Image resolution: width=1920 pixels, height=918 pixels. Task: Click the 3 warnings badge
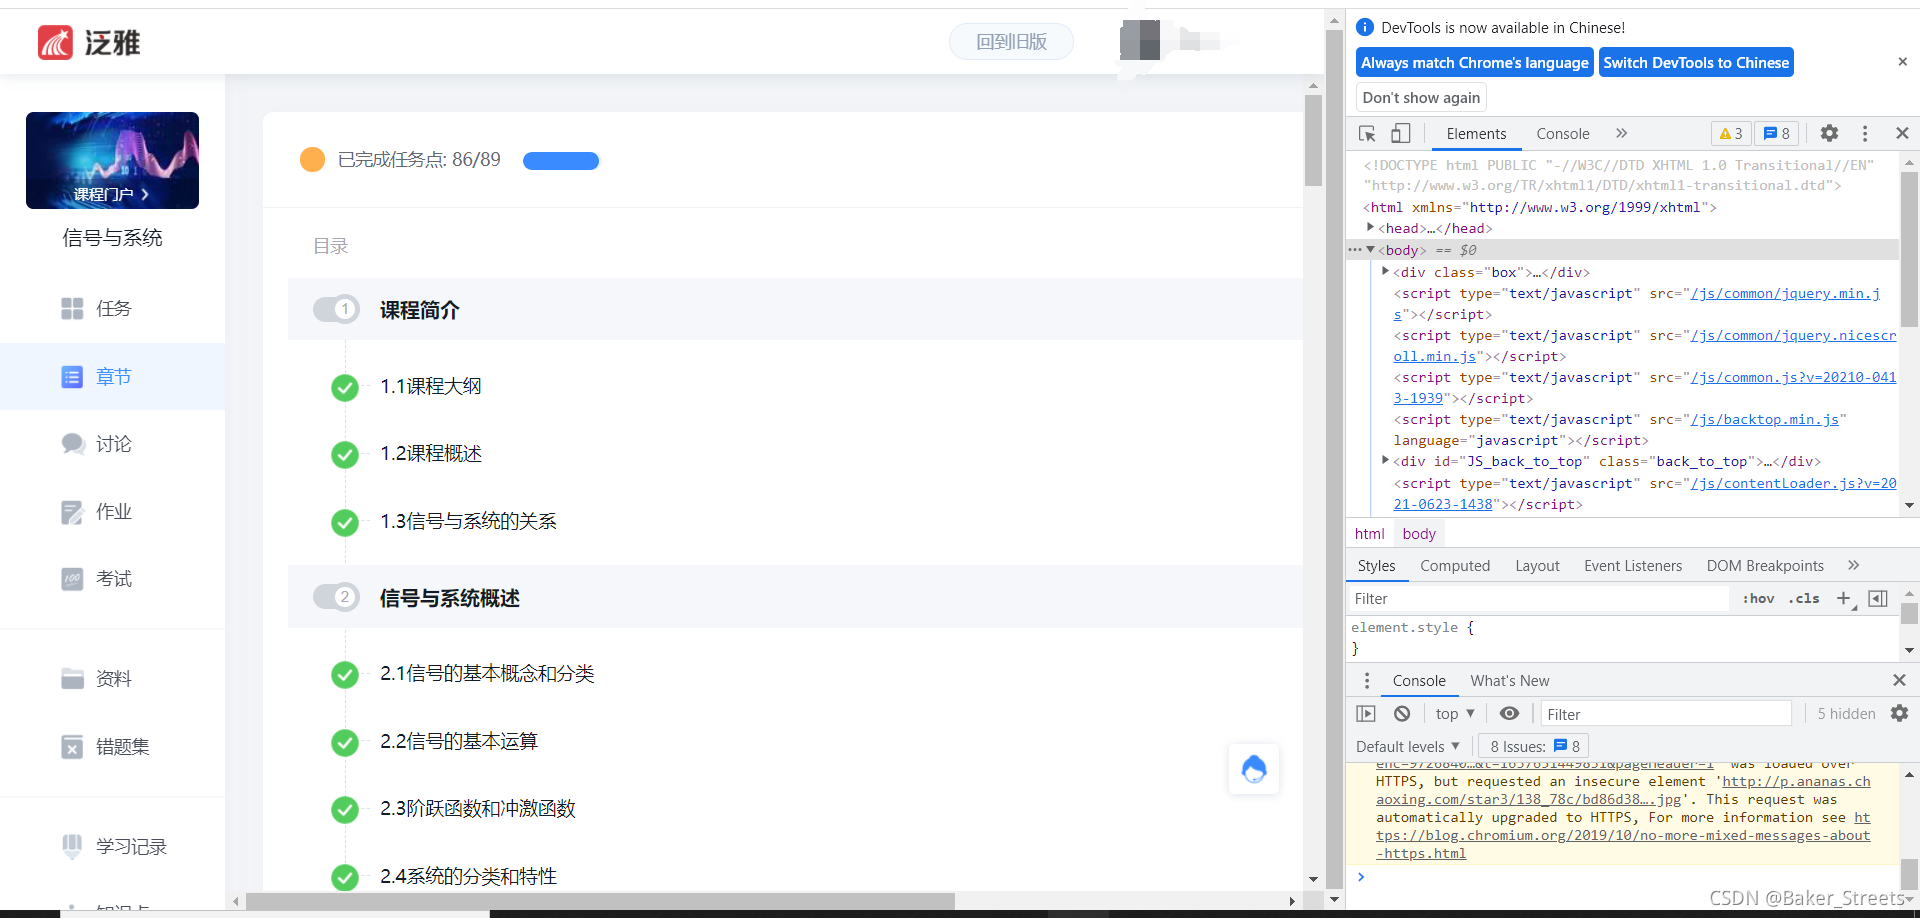[1731, 134]
